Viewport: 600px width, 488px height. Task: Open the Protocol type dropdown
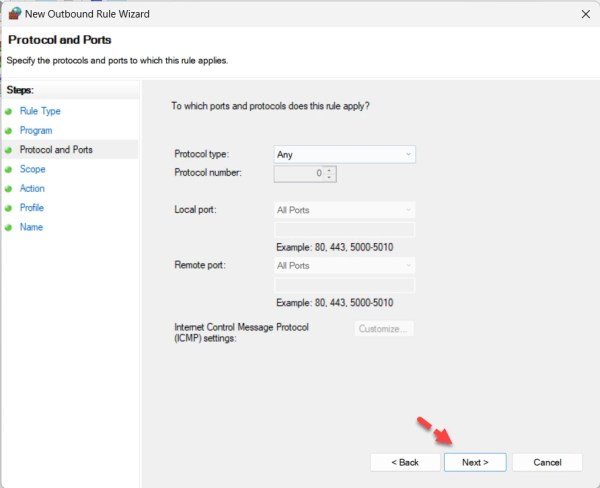pyautogui.click(x=344, y=154)
